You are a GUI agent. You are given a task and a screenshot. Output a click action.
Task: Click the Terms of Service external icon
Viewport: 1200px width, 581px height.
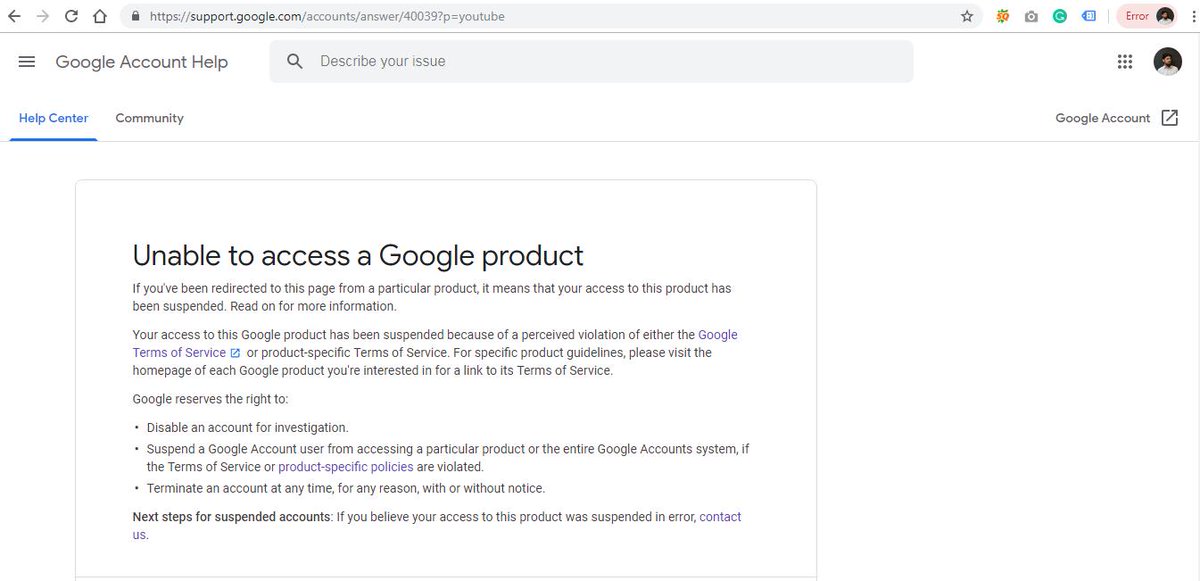click(x=235, y=353)
